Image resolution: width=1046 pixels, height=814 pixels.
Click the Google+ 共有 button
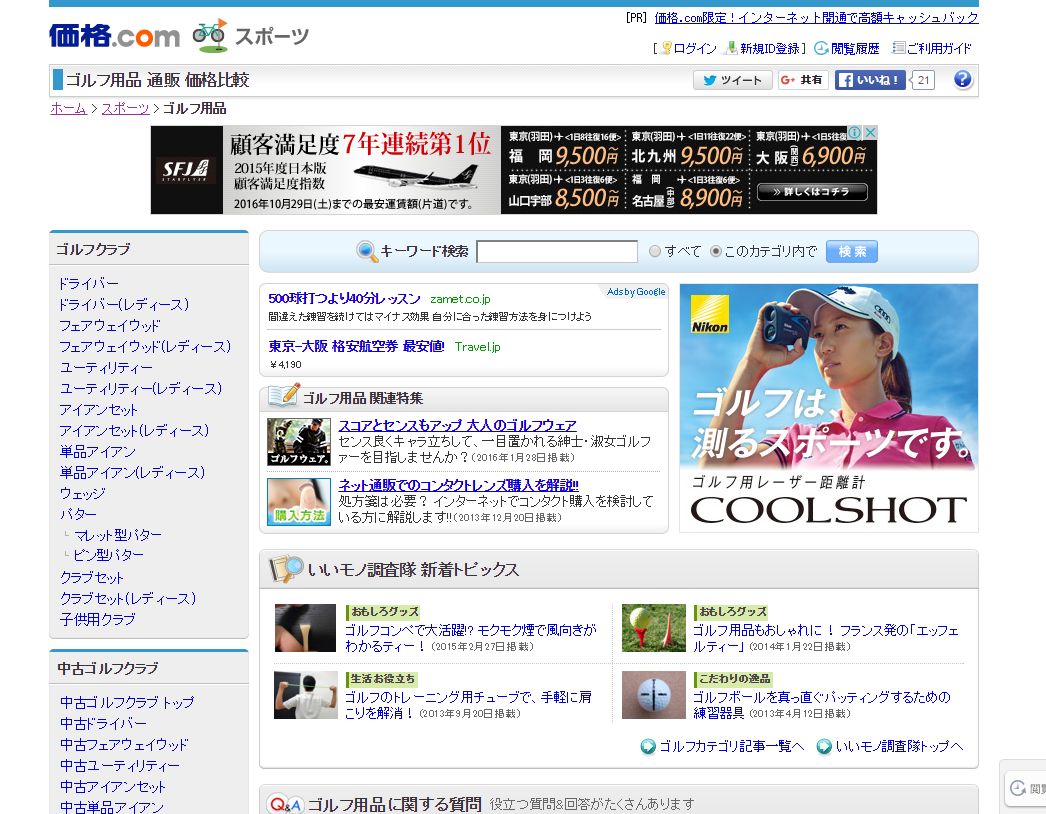[803, 80]
